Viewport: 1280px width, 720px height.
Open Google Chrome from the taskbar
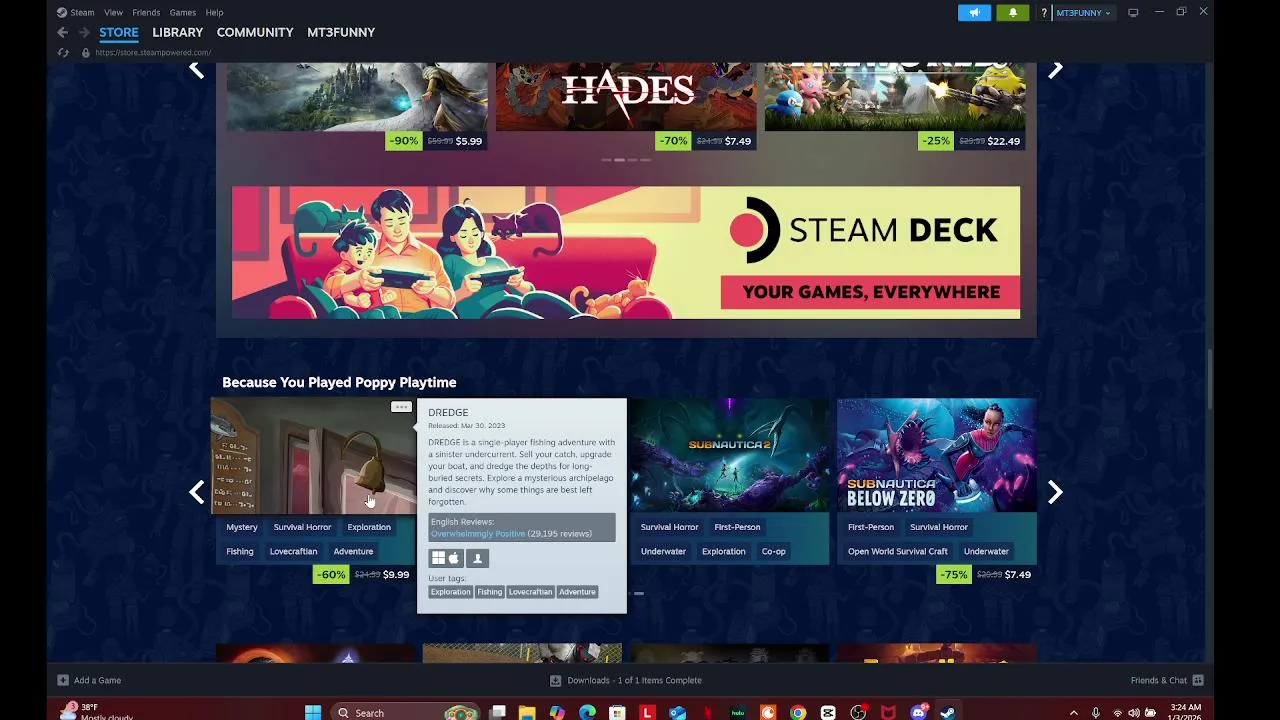tap(798, 712)
